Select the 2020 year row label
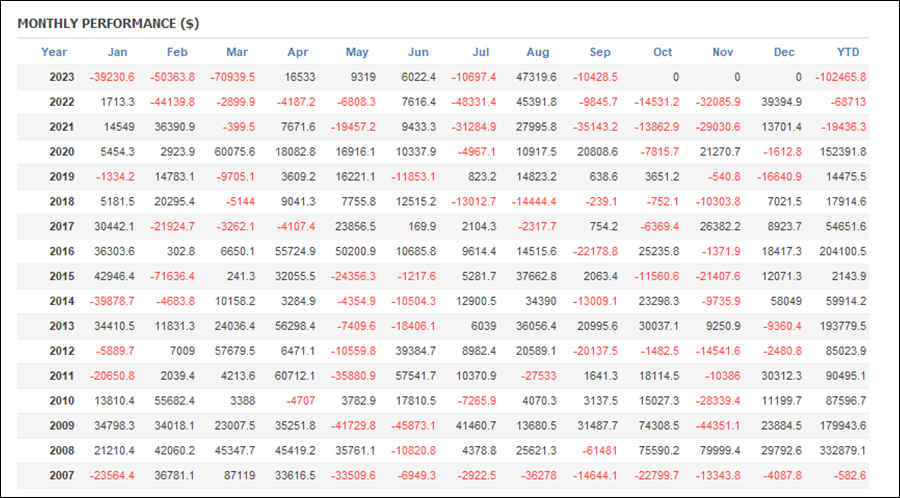The height and width of the screenshot is (498, 900). (x=61, y=151)
